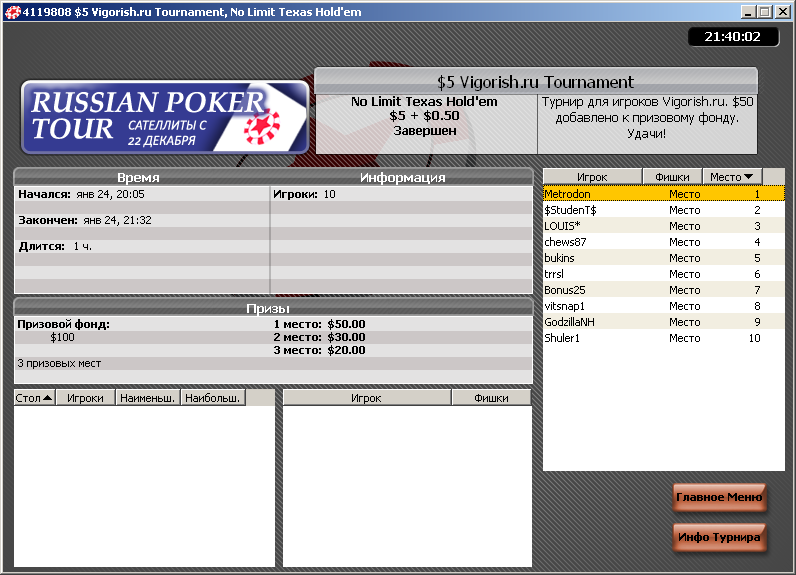The image size is (796, 575).
Task: Select player LOUIS* row
Action: point(664,226)
